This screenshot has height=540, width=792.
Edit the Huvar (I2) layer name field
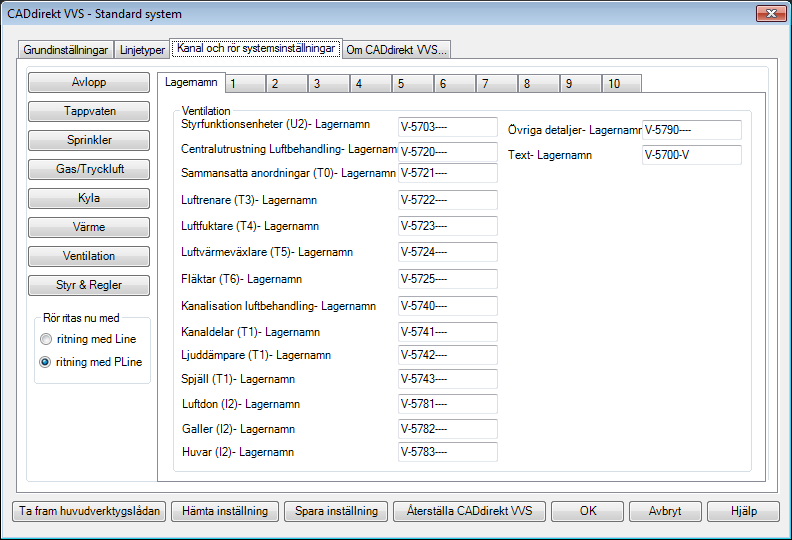point(448,452)
